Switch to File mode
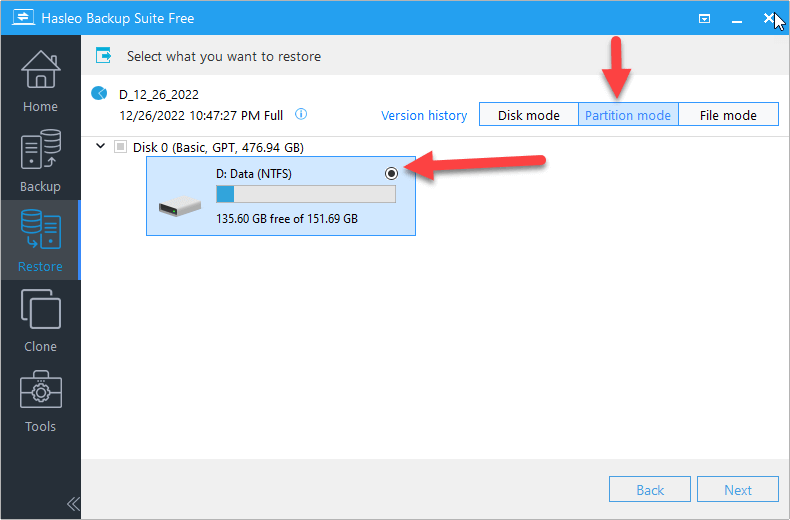 [x=728, y=115]
